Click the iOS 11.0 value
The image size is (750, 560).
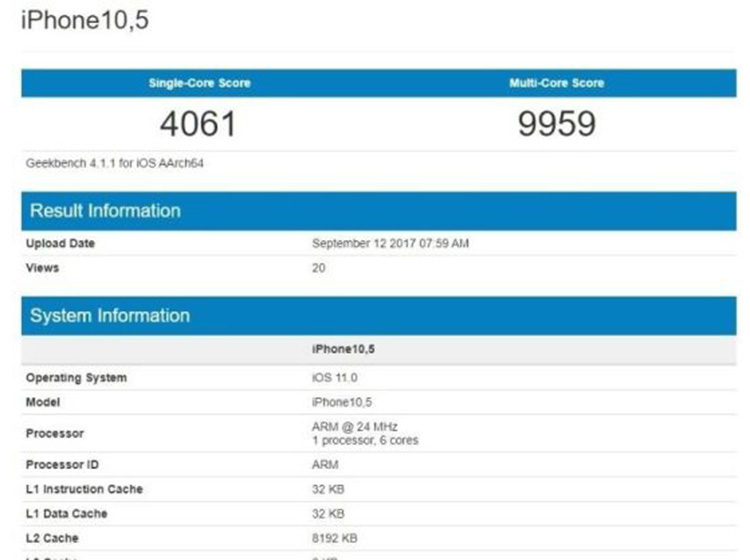point(334,377)
